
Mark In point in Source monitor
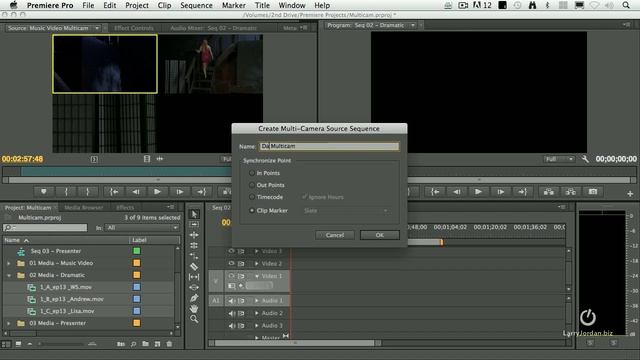click(66, 191)
